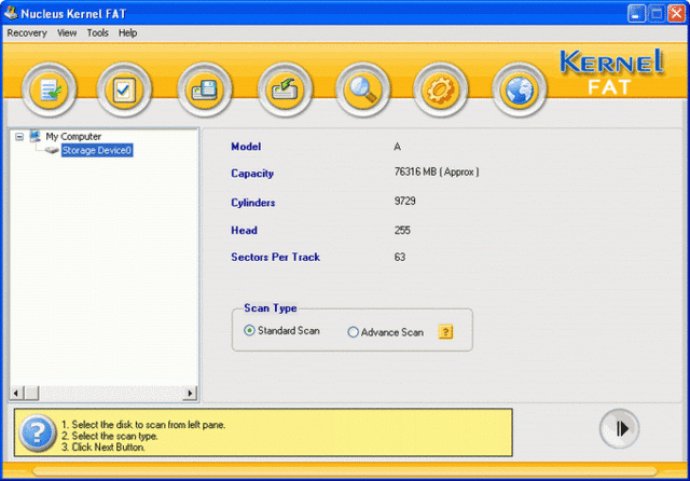Open the Recovery menu
Image resolution: width=690 pixels, height=481 pixels.
(27, 33)
